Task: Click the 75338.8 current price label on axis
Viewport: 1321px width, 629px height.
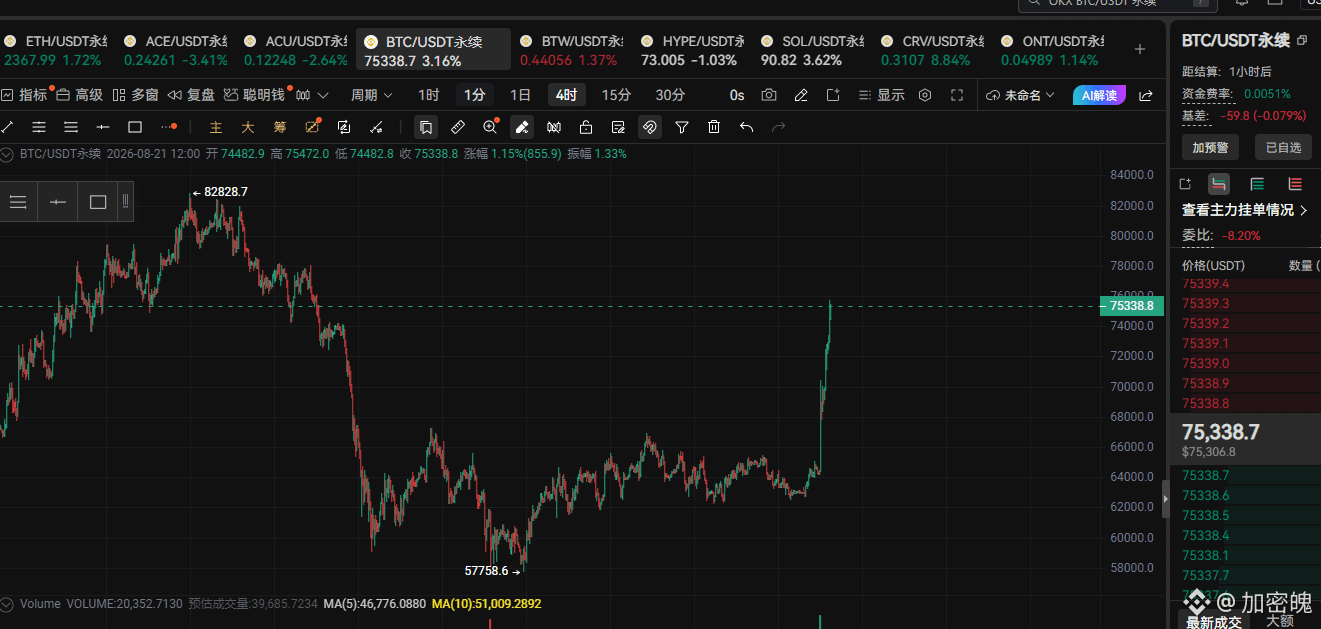Action: [1132, 306]
